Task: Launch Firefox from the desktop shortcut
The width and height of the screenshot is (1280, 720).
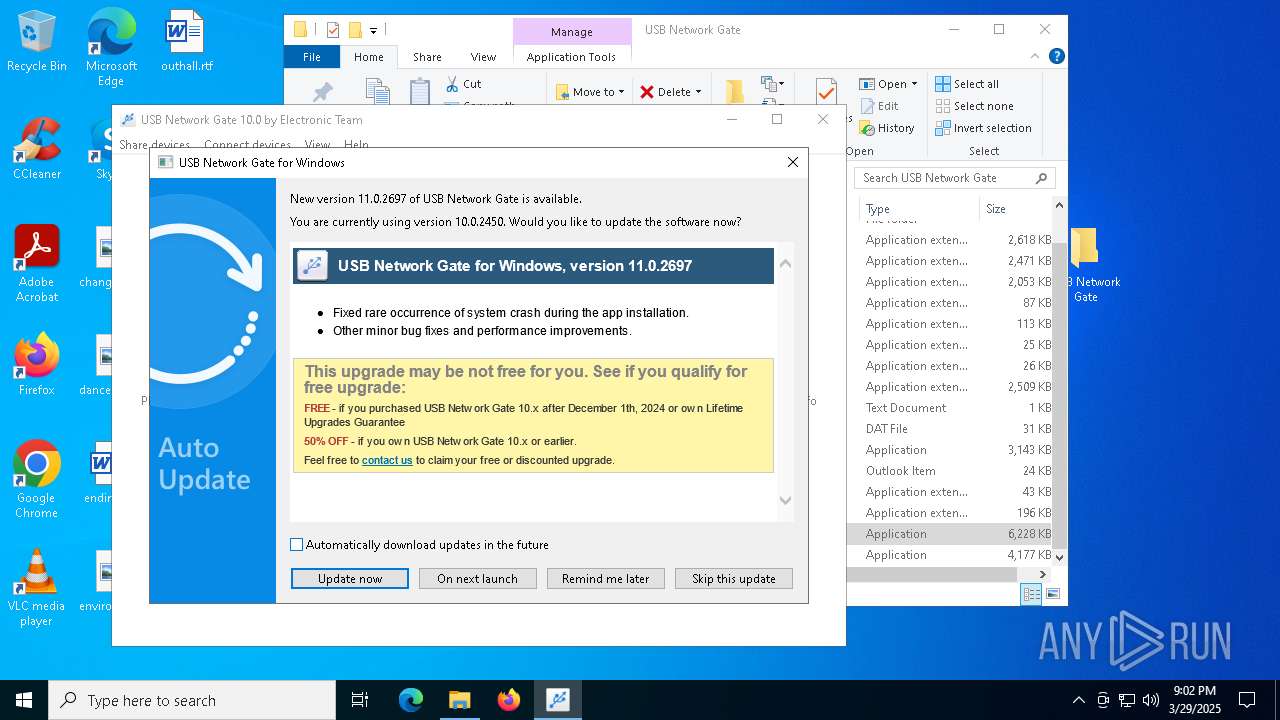Action: point(36,364)
